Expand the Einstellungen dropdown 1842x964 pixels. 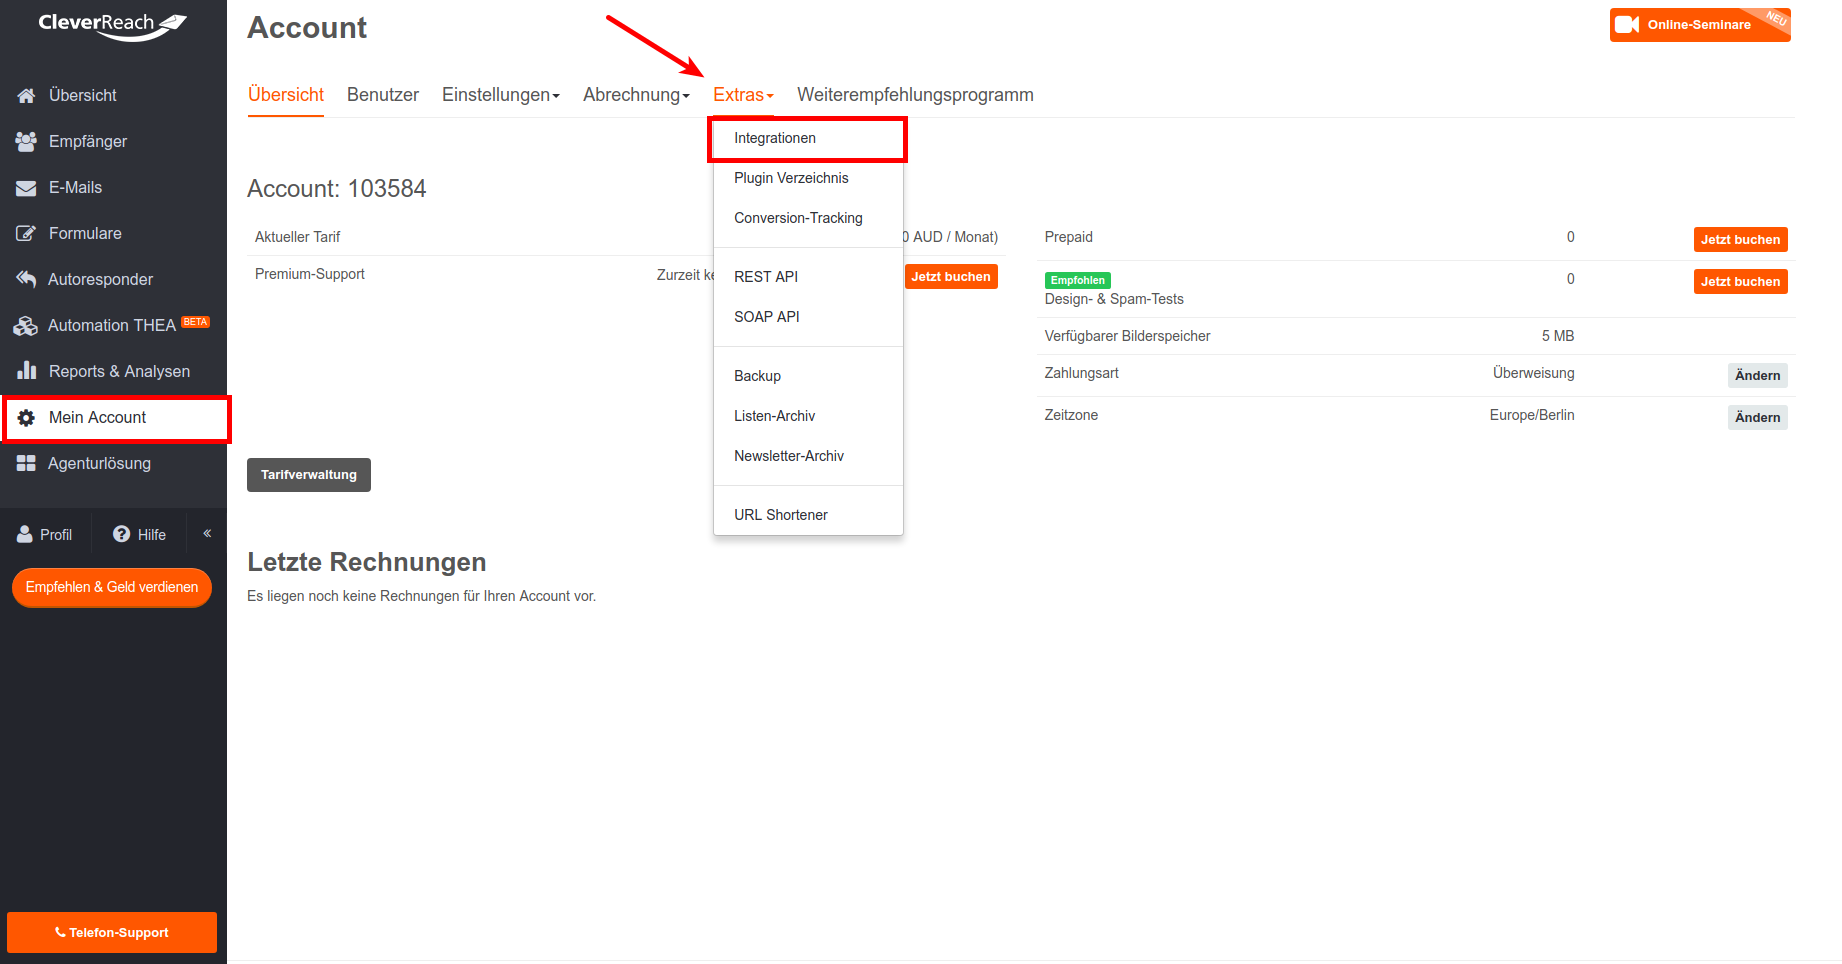501,95
